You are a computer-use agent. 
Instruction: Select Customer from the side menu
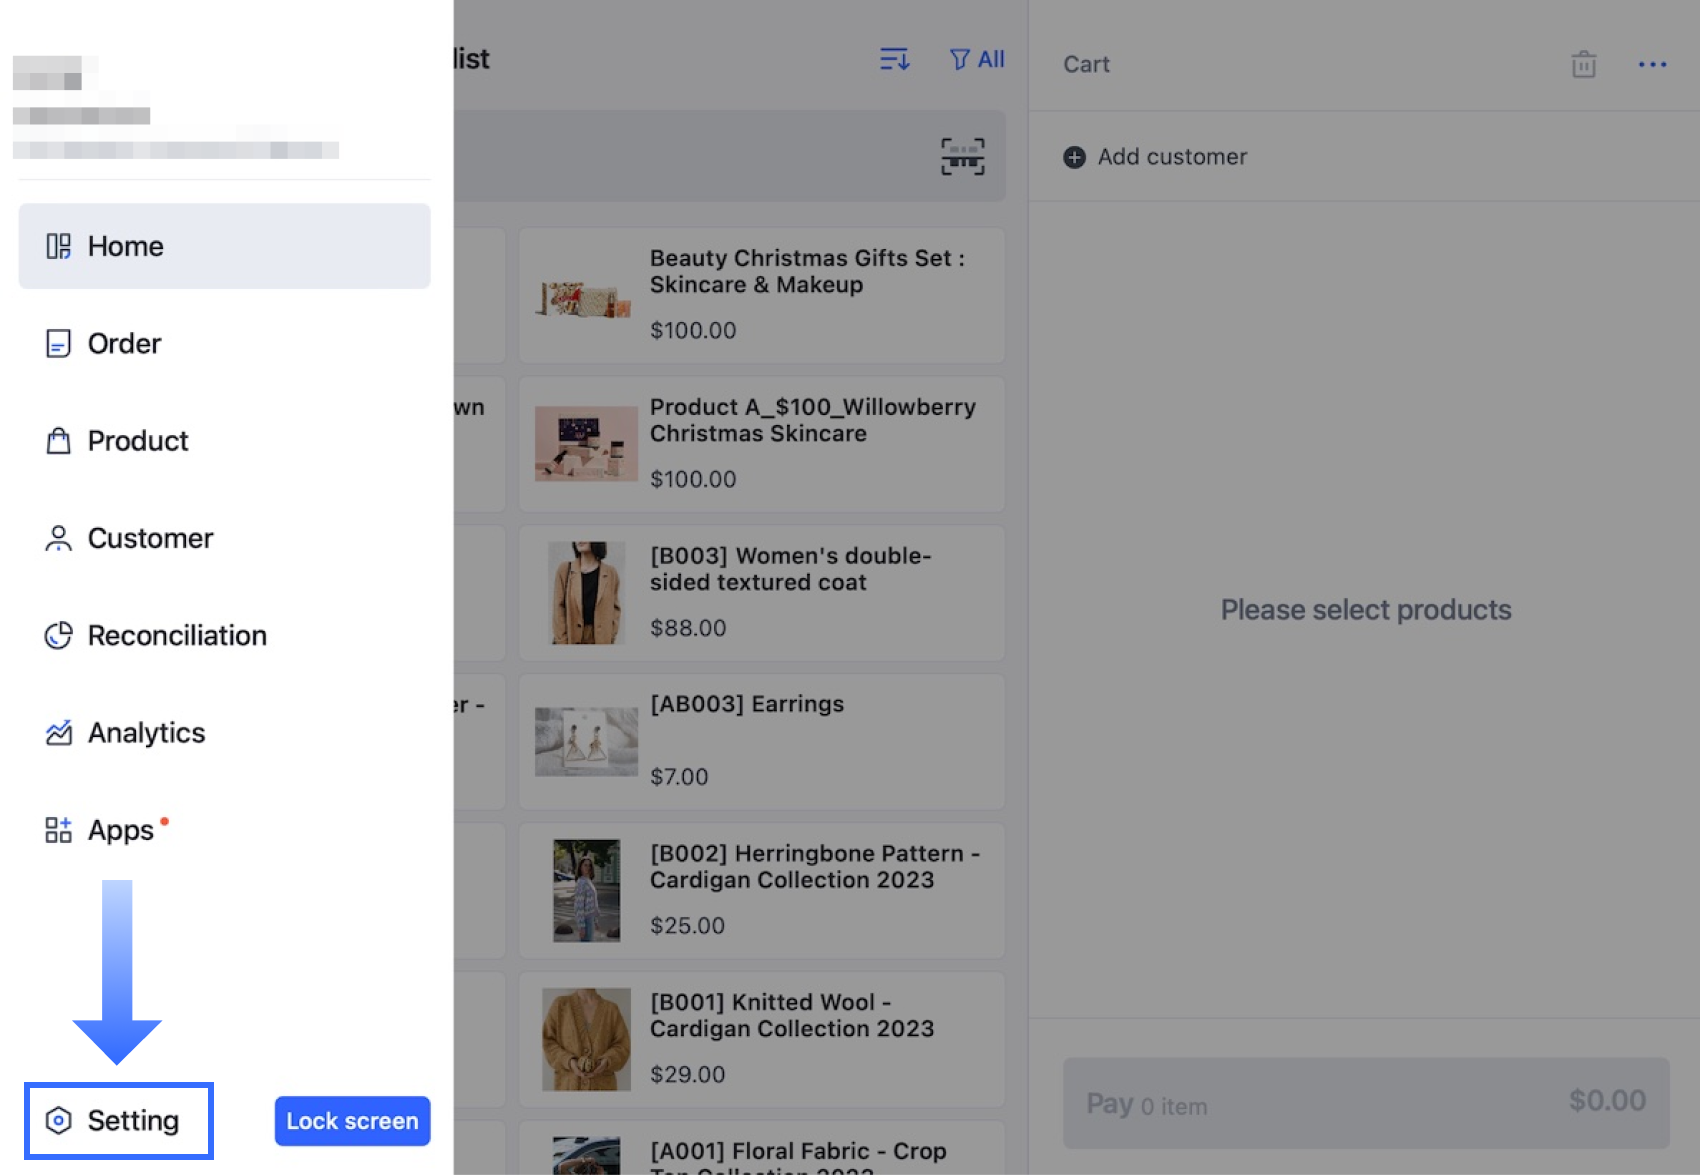pyautogui.click(x=224, y=538)
